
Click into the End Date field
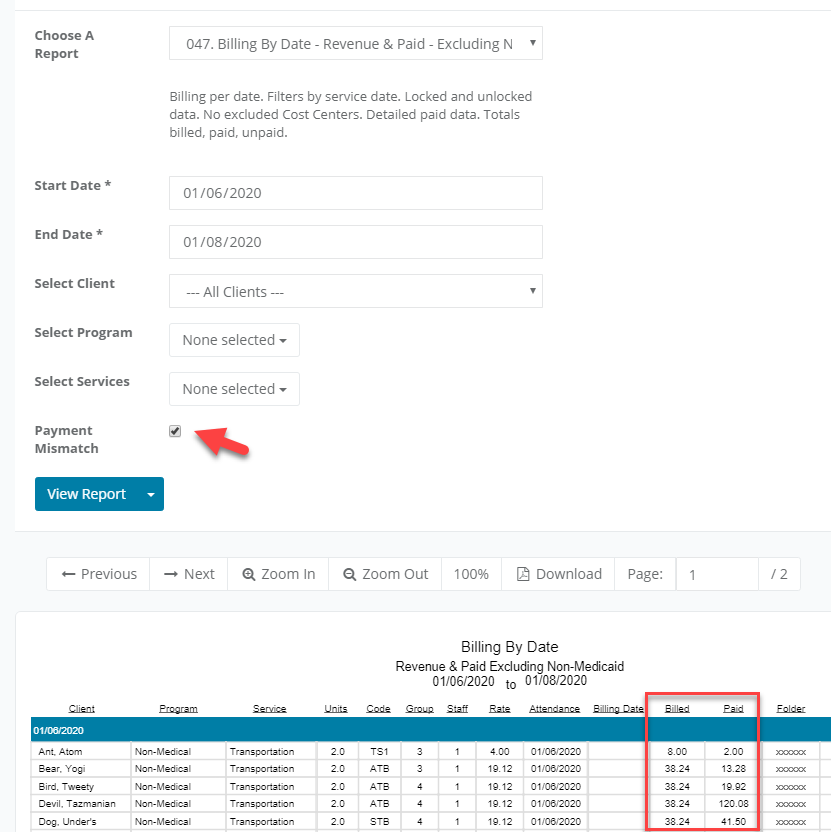[x=355, y=242]
